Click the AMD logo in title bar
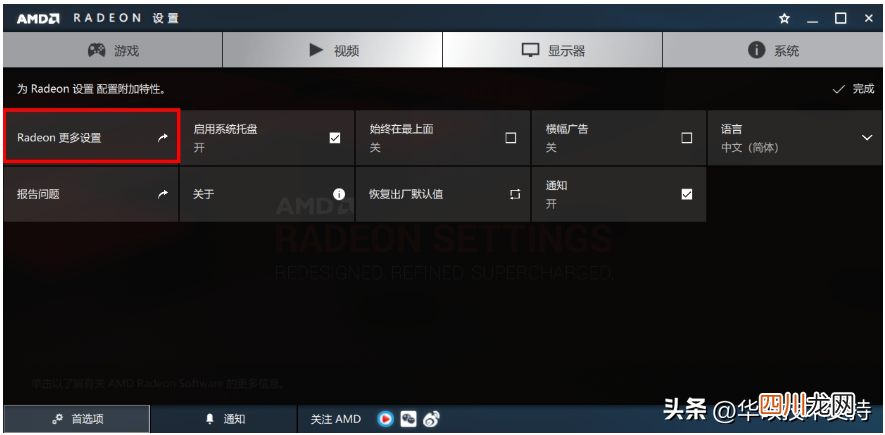The width and height of the screenshot is (885, 435). [38, 19]
